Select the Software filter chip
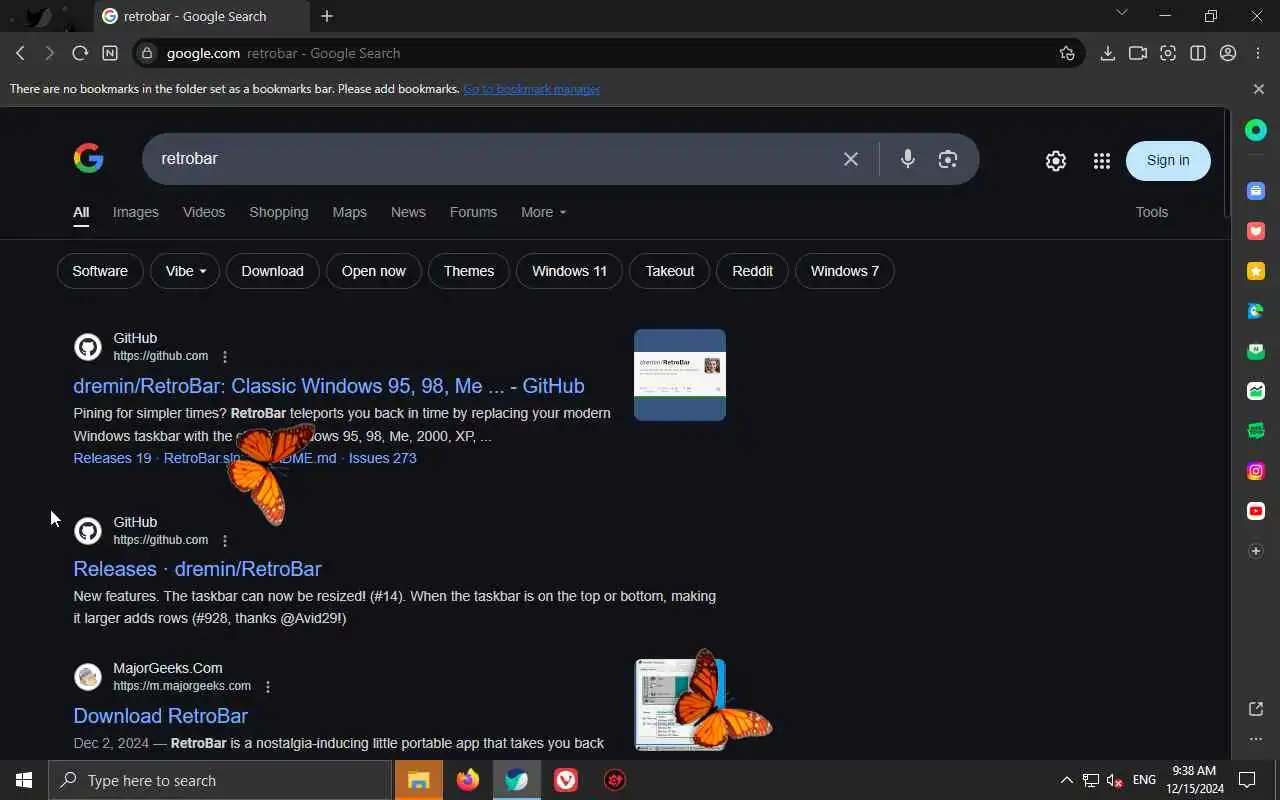1280x800 pixels. point(100,271)
